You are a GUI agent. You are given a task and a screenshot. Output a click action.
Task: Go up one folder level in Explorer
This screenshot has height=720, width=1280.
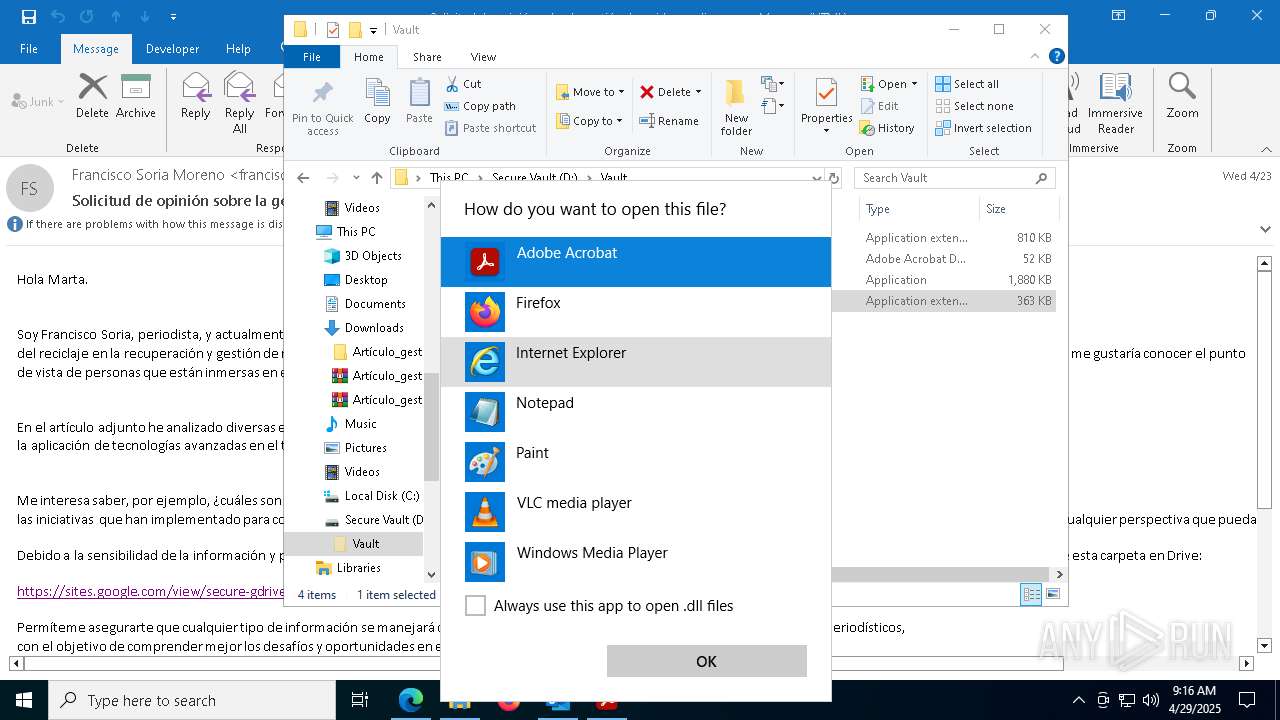point(376,178)
